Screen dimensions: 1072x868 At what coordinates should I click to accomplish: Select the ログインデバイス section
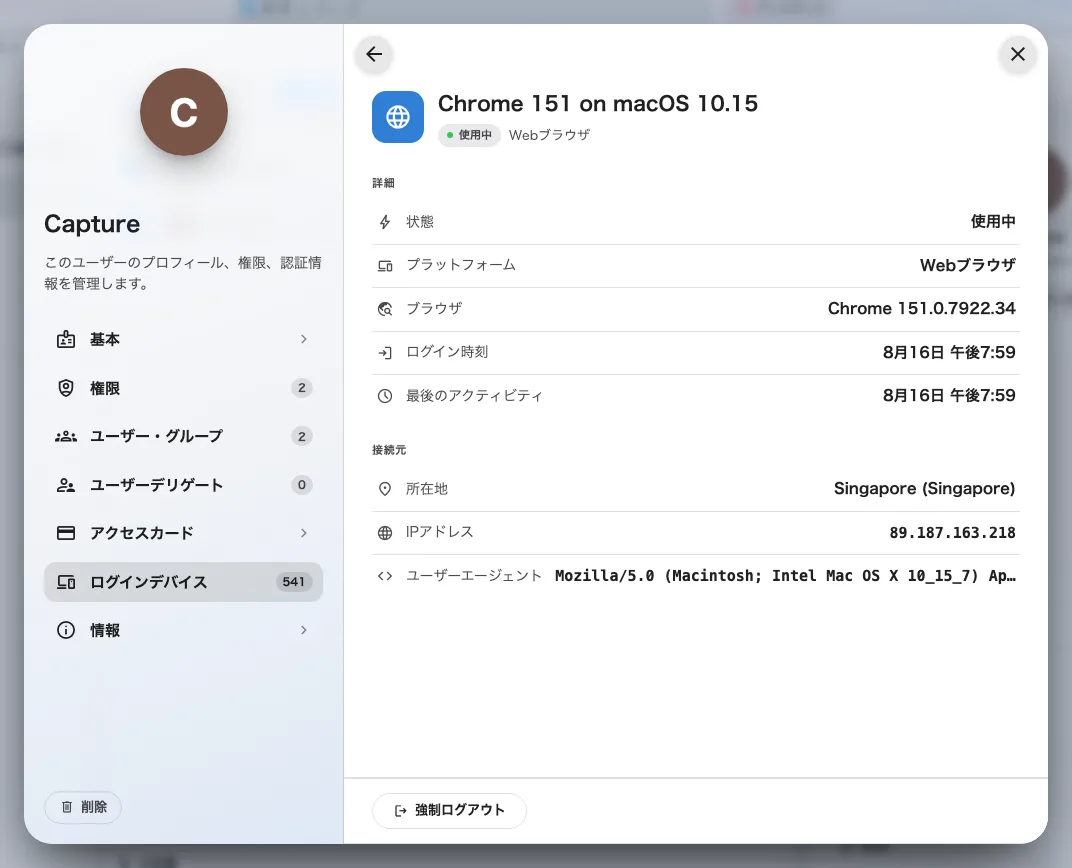(183, 582)
